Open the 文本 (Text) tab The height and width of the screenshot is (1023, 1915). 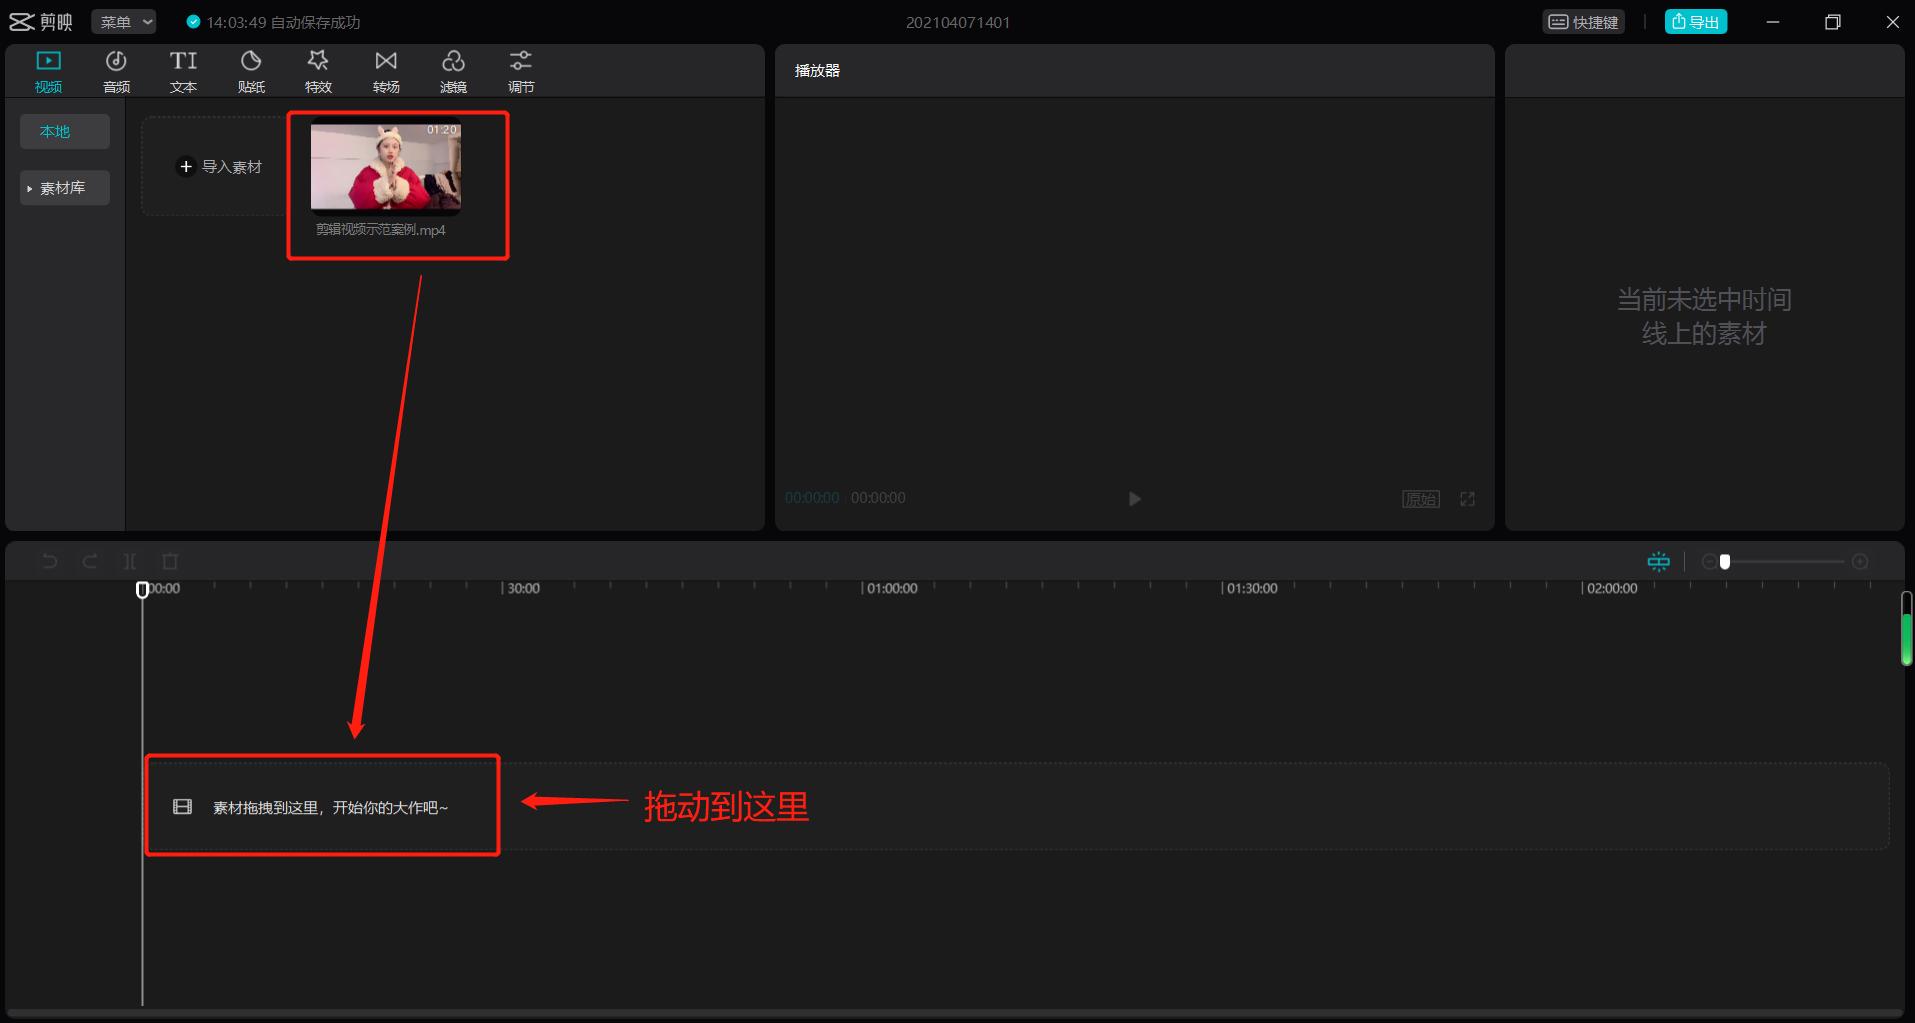coord(183,72)
